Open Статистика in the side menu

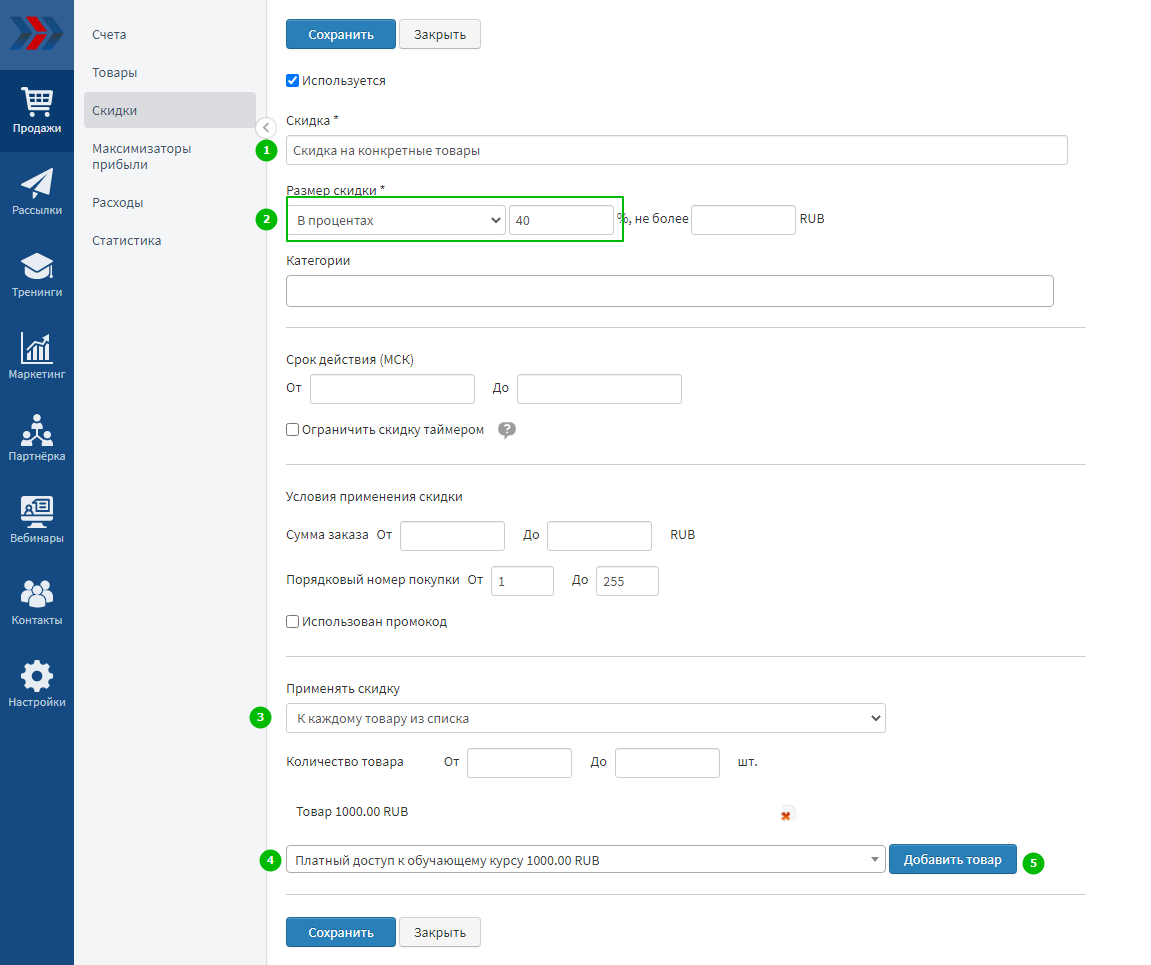[x=127, y=241]
